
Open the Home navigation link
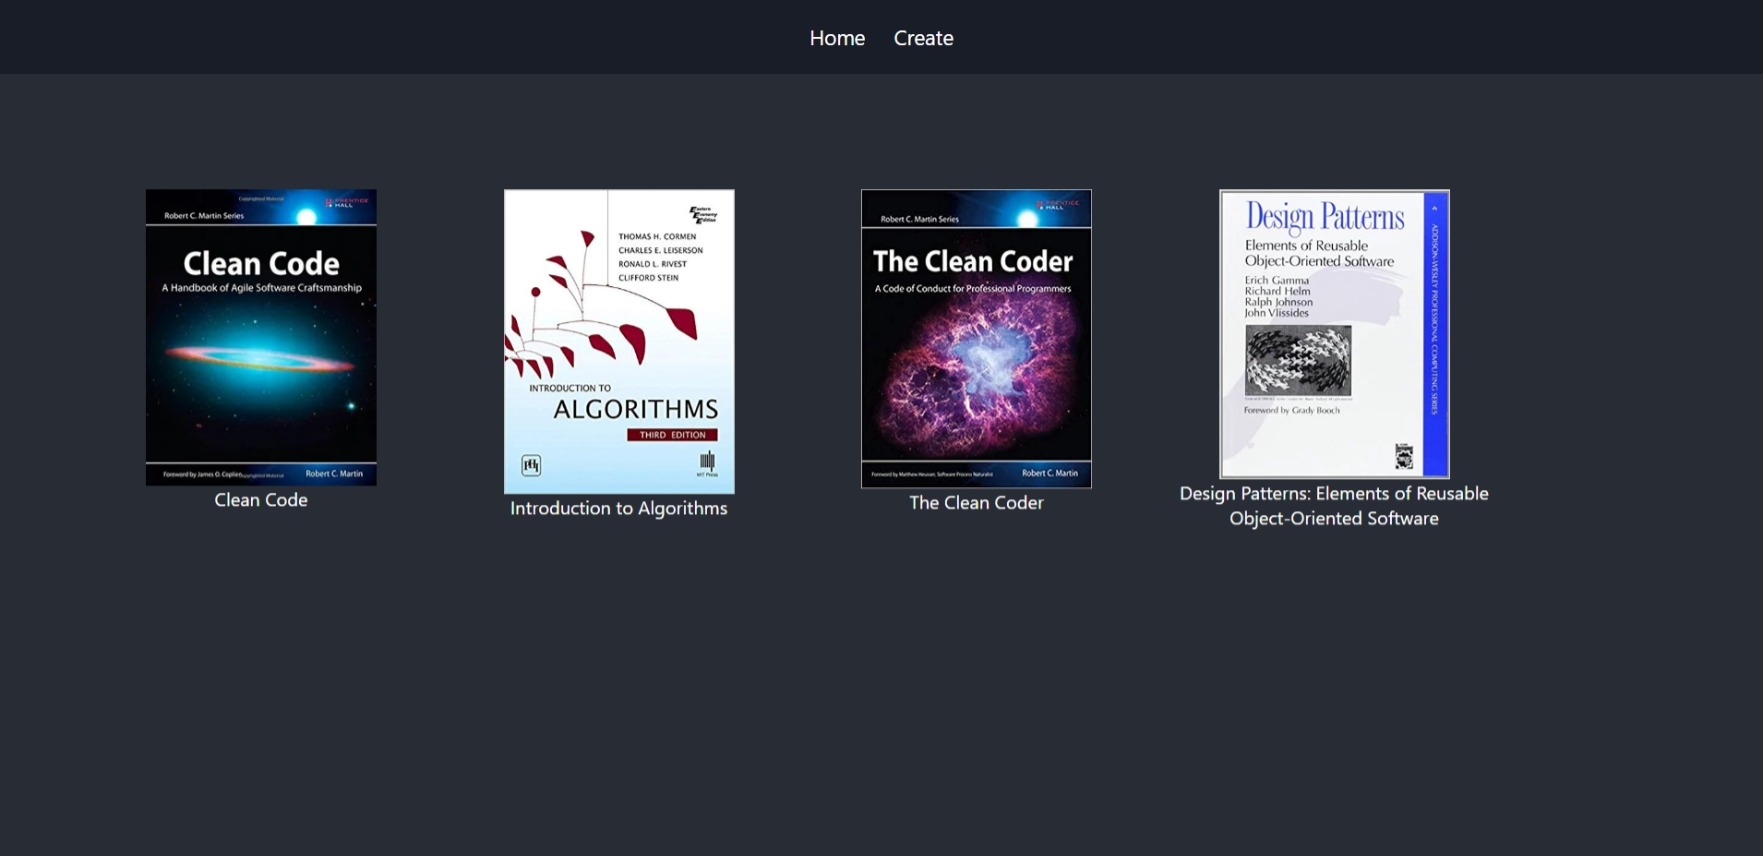point(837,38)
